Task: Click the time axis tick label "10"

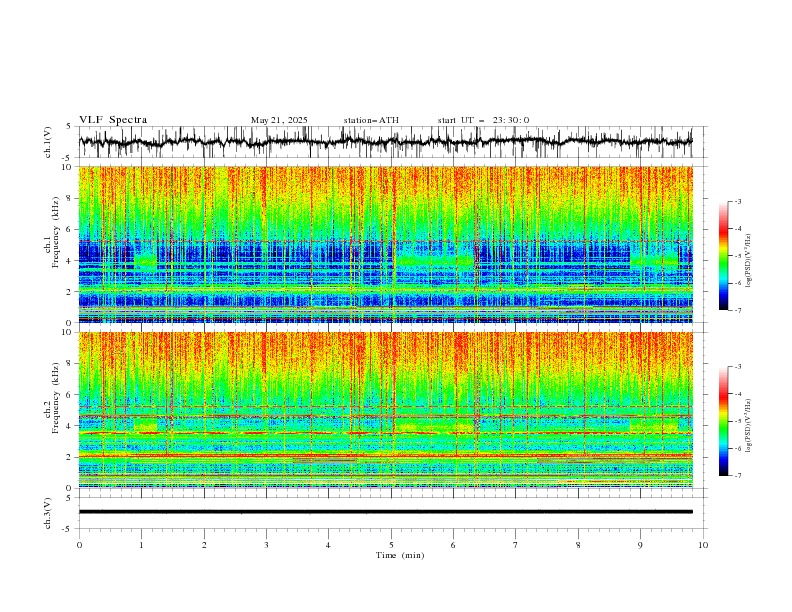Action: [x=703, y=545]
